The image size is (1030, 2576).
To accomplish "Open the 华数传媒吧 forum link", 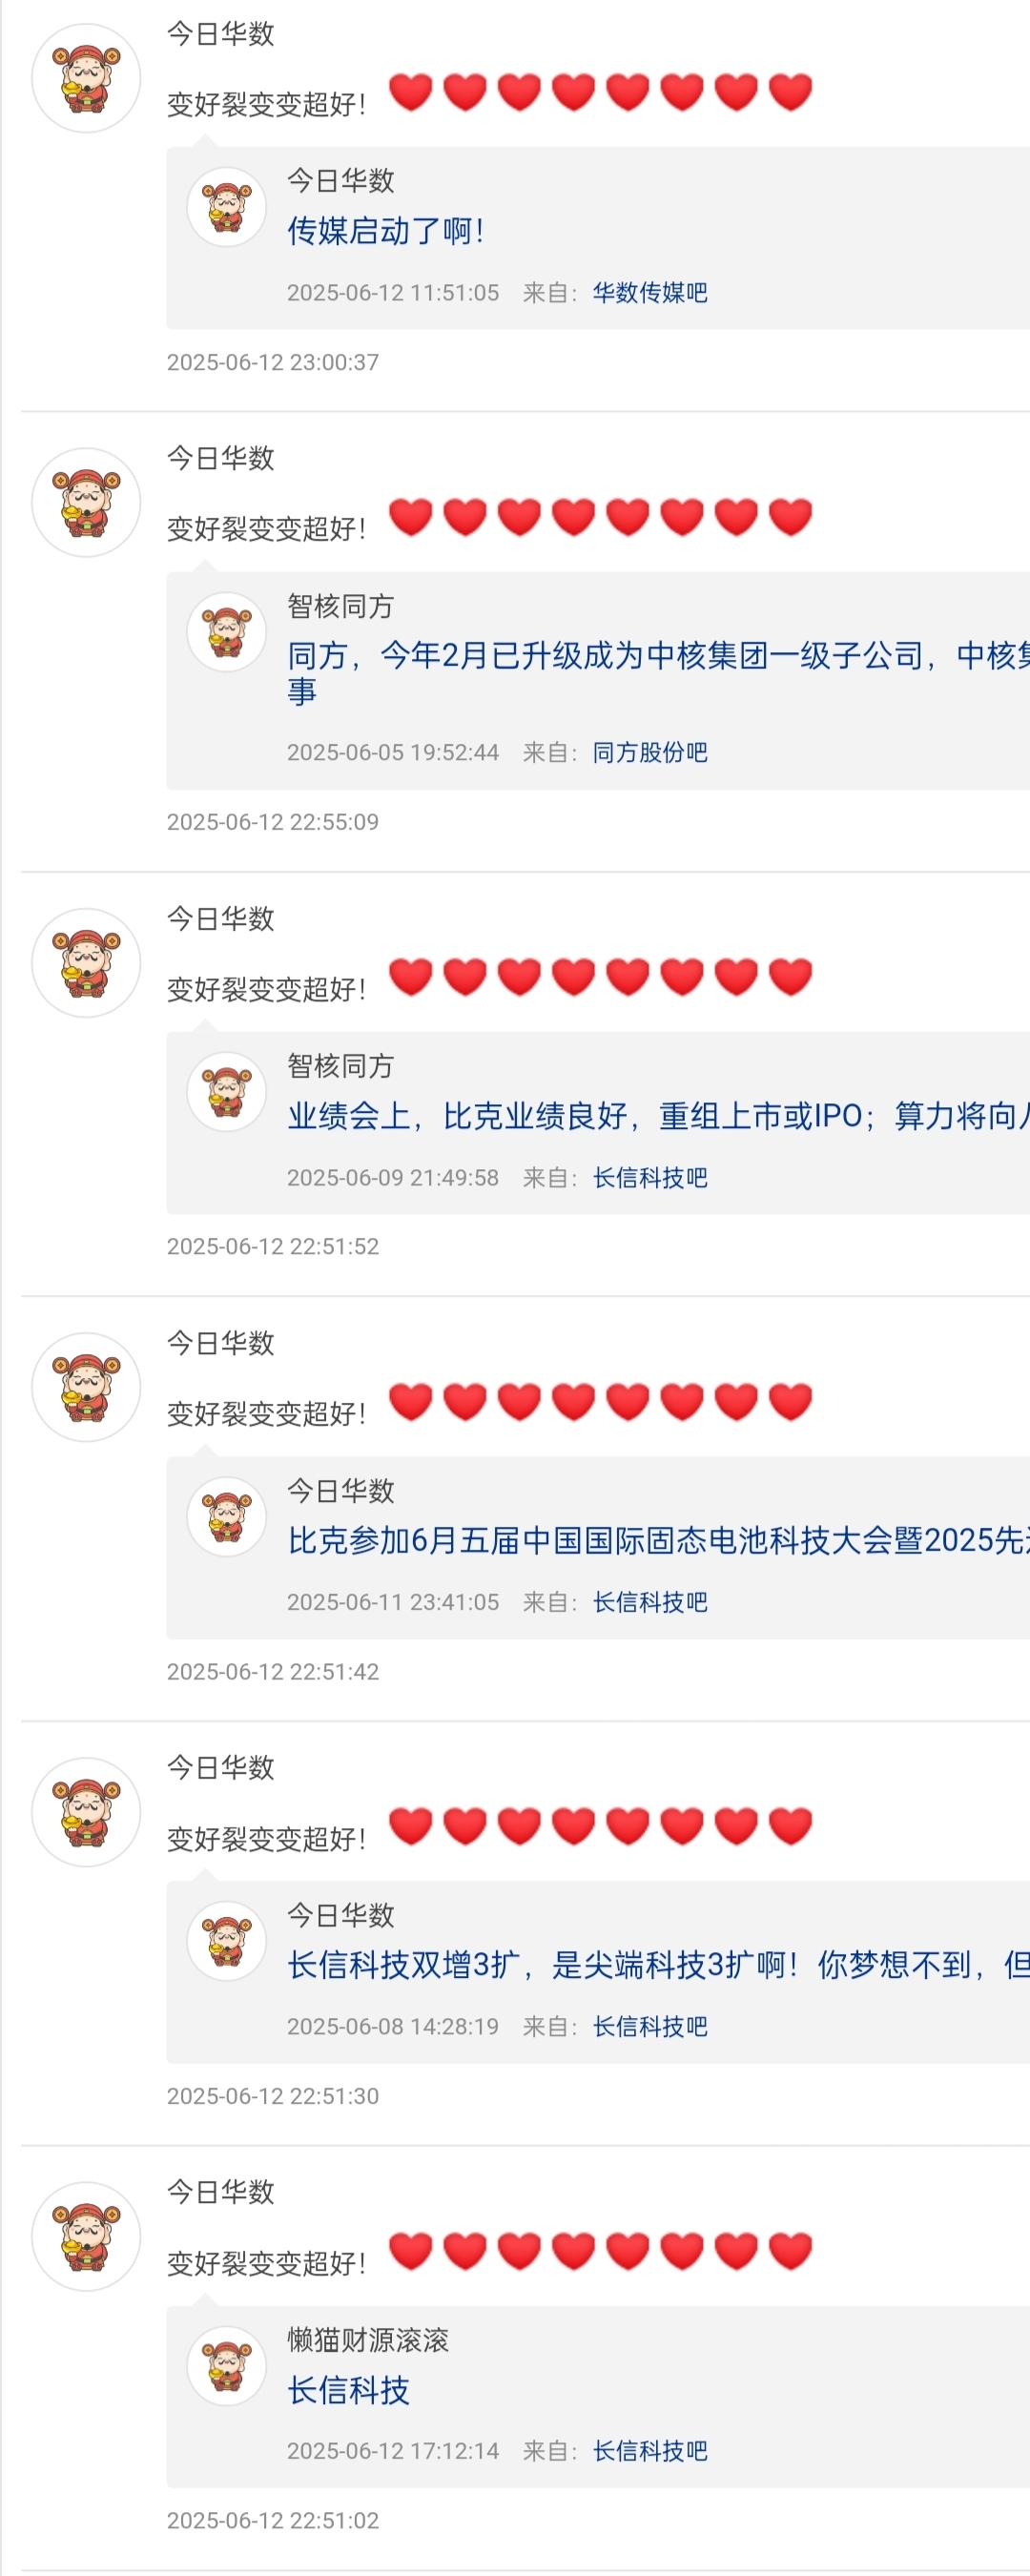I will click(x=650, y=293).
